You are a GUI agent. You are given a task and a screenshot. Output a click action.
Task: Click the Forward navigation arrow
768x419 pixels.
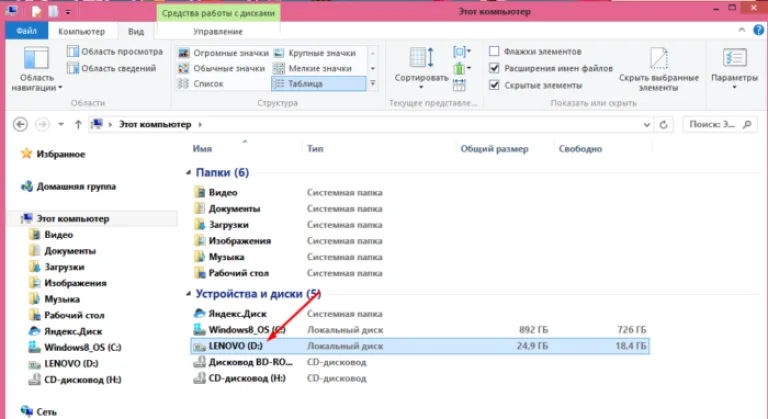tap(42, 124)
